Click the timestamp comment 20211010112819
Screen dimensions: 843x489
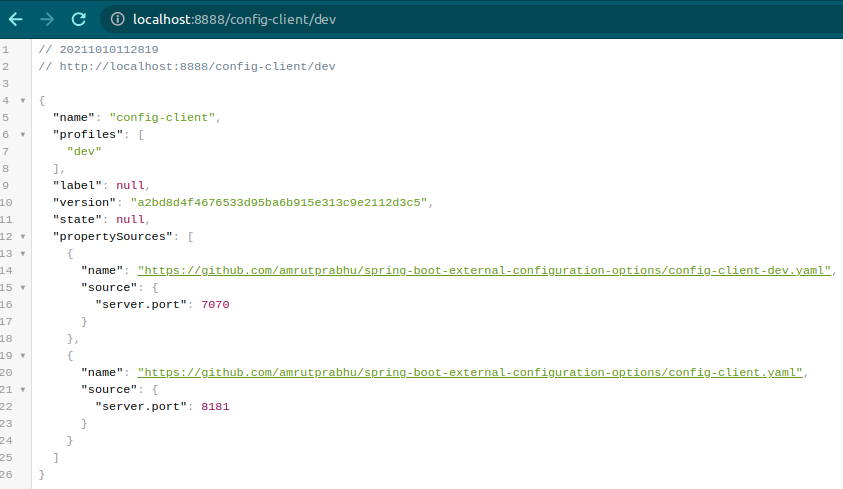pos(109,50)
